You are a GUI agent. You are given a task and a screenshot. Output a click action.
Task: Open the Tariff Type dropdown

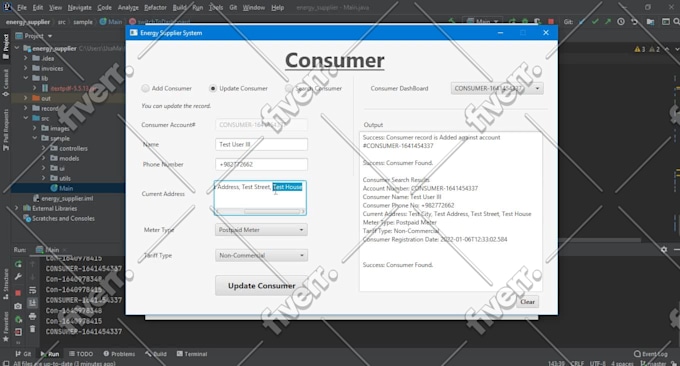point(261,255)
